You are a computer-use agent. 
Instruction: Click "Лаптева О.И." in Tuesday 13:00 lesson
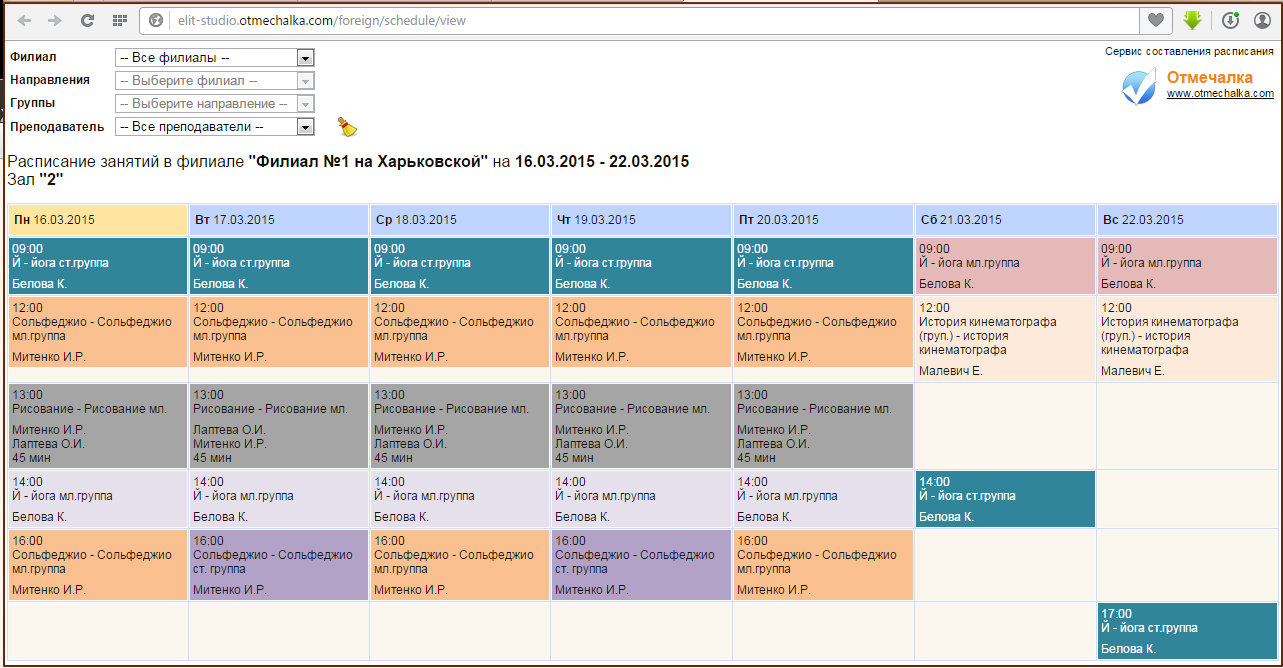coord(229,429)
